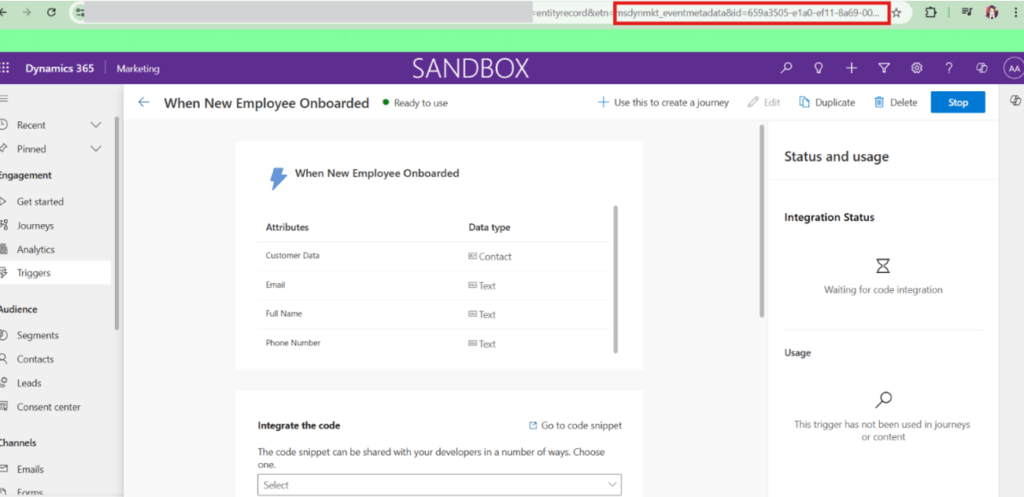The width and height of the screenshot is (1024, 497).
Task: Open Consent center in sidebar
Action: pos(48,407)
